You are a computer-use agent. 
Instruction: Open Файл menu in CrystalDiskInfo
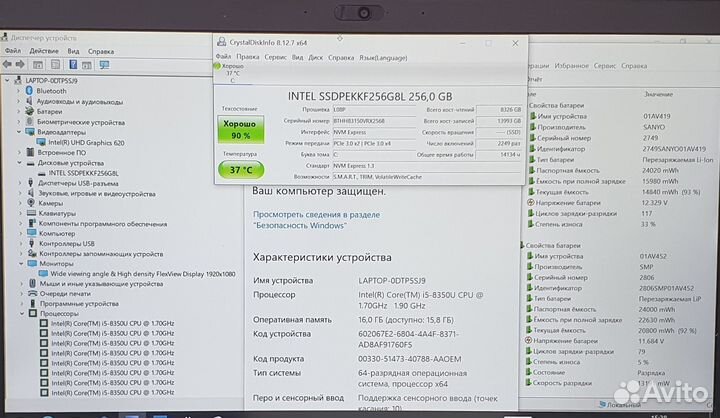(223, 57)
